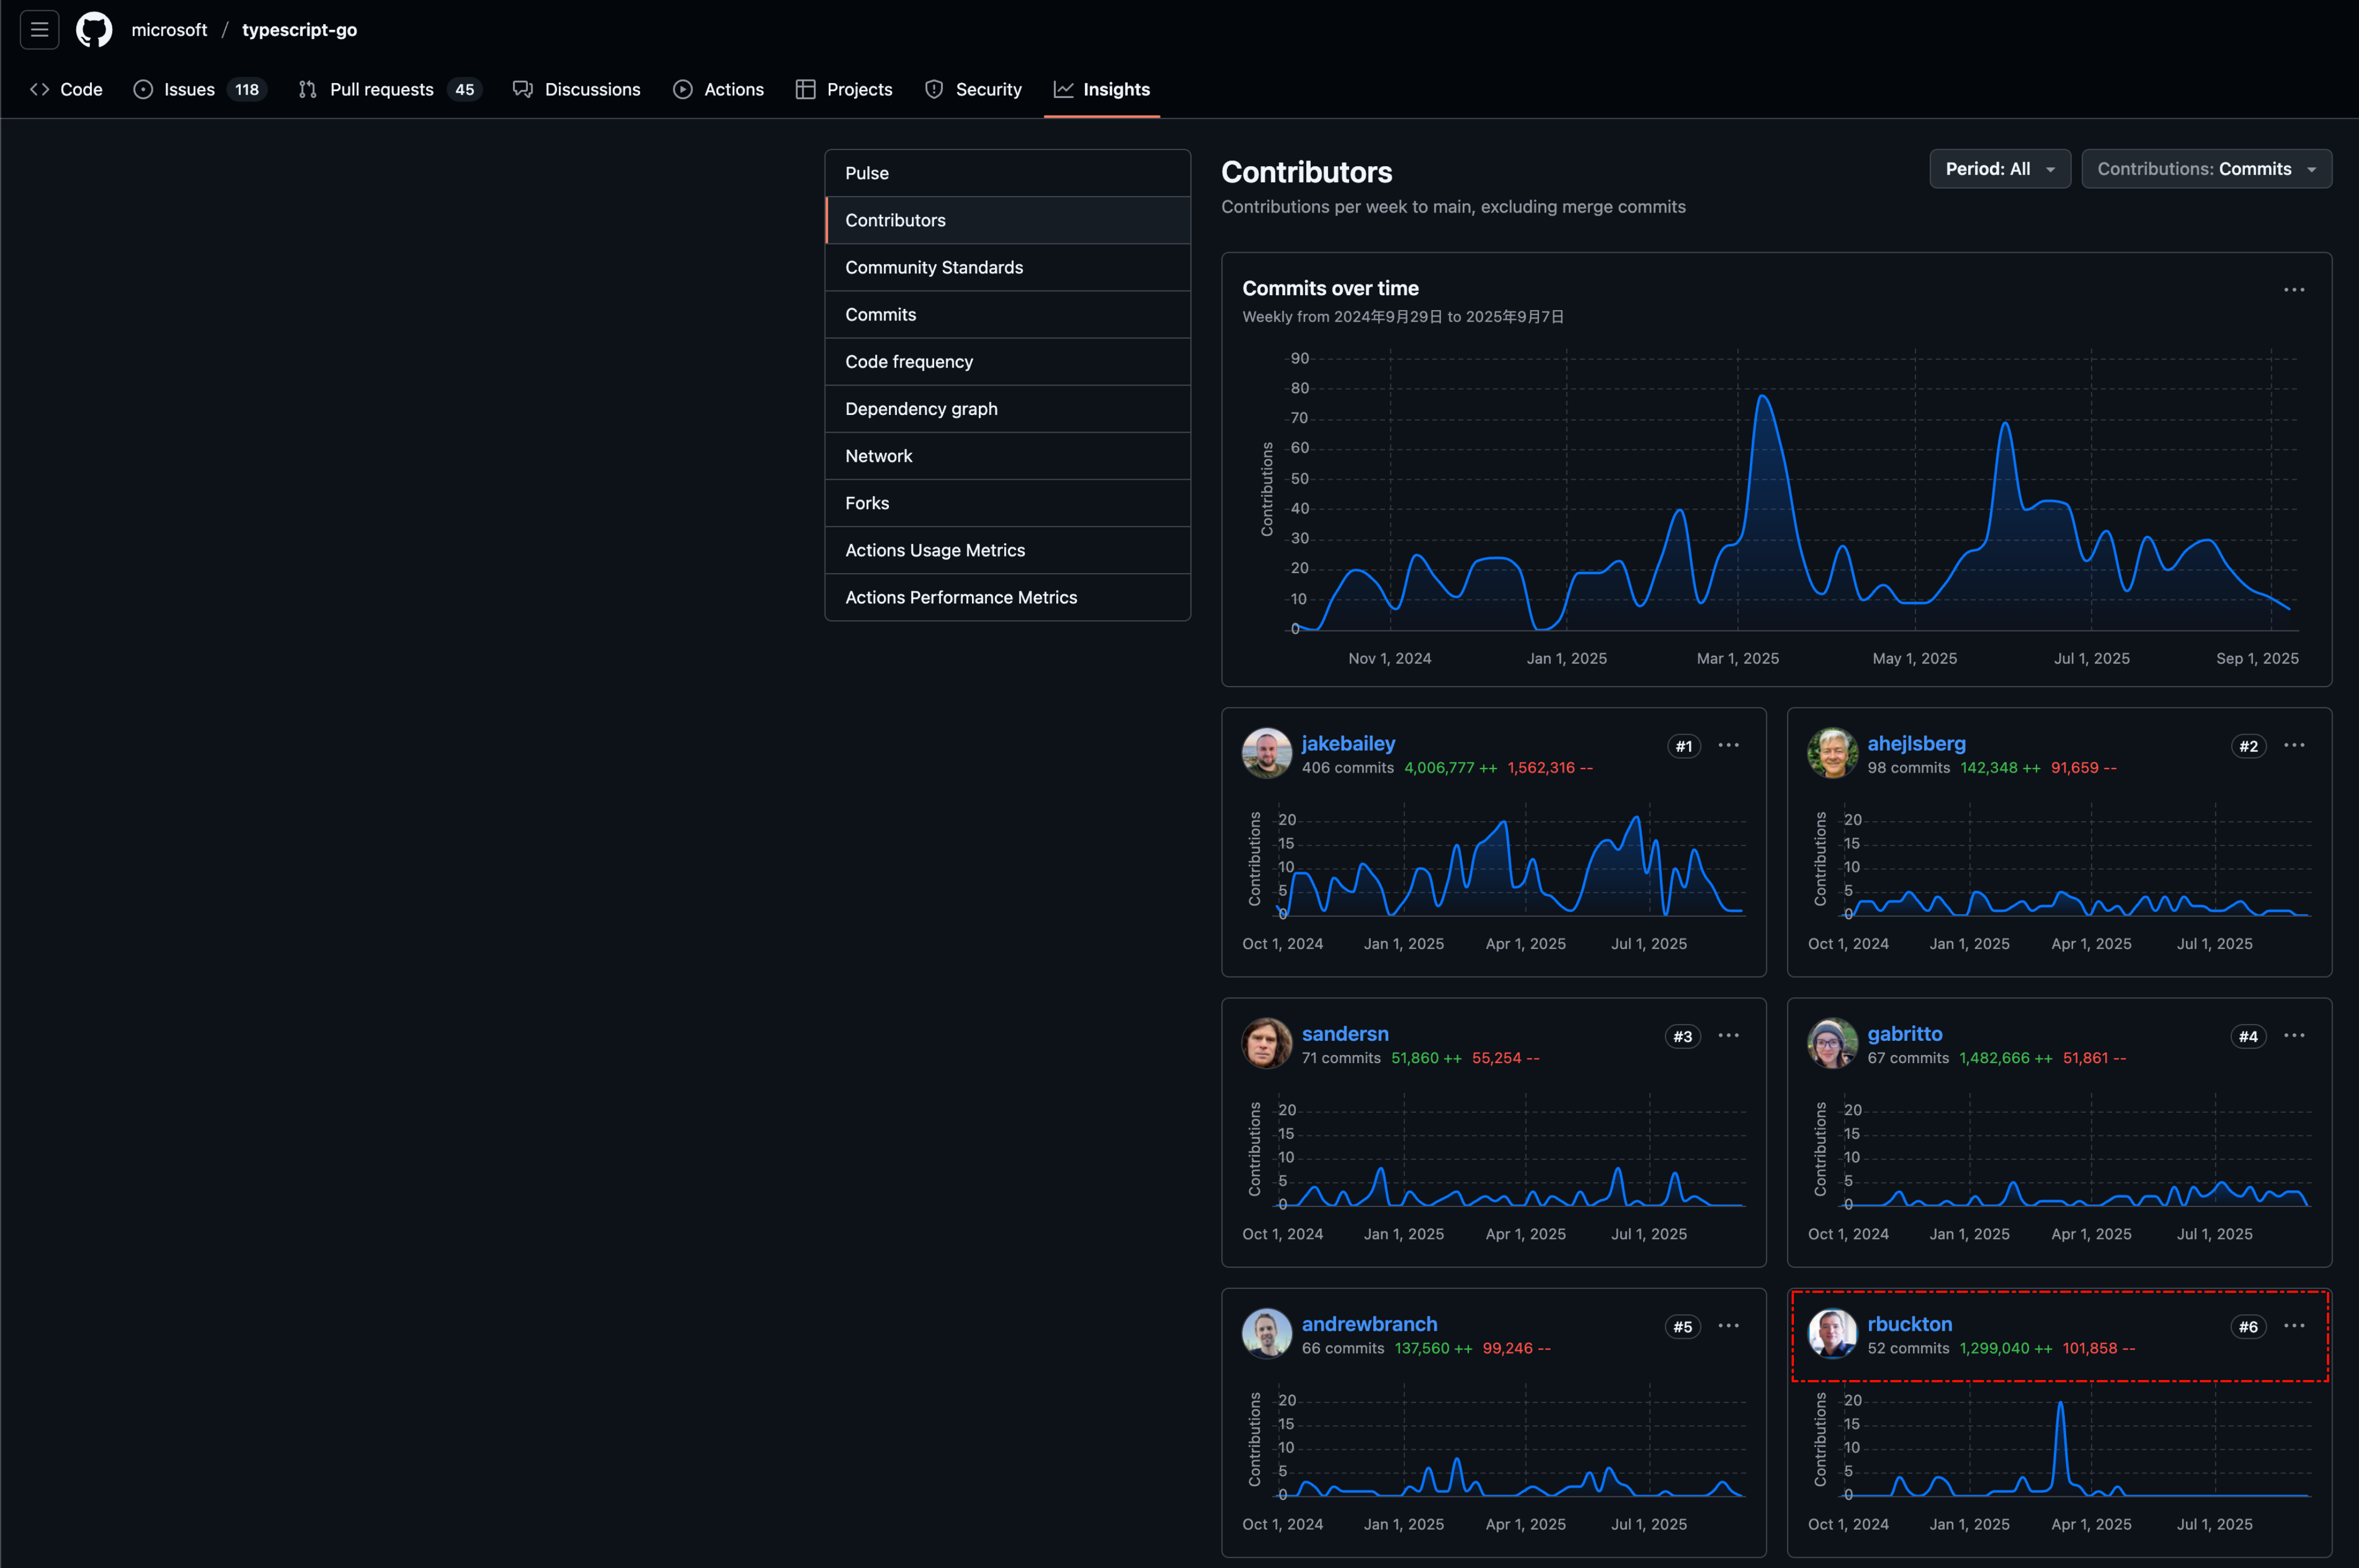Click the Issues count badge 118
The height and width of the screenshot is (1568, 2359).
[247, 89]
